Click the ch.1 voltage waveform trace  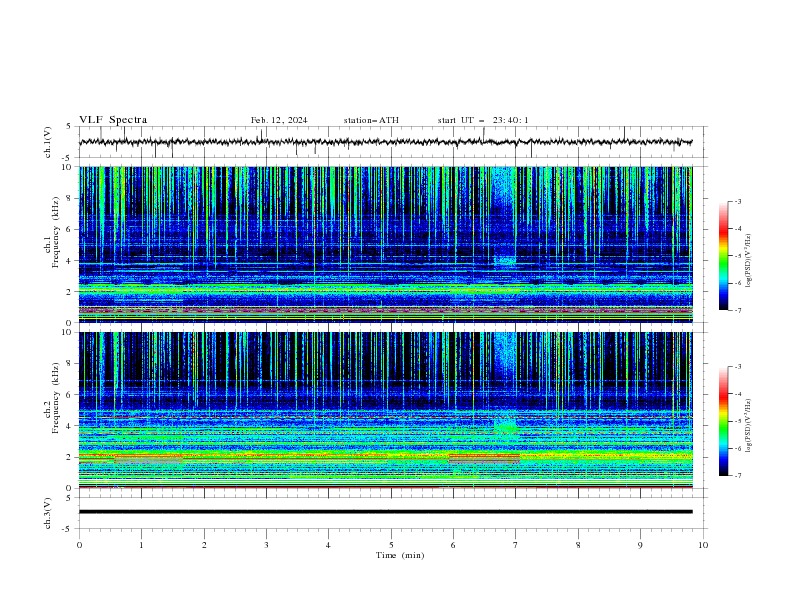tap(385, 142)
